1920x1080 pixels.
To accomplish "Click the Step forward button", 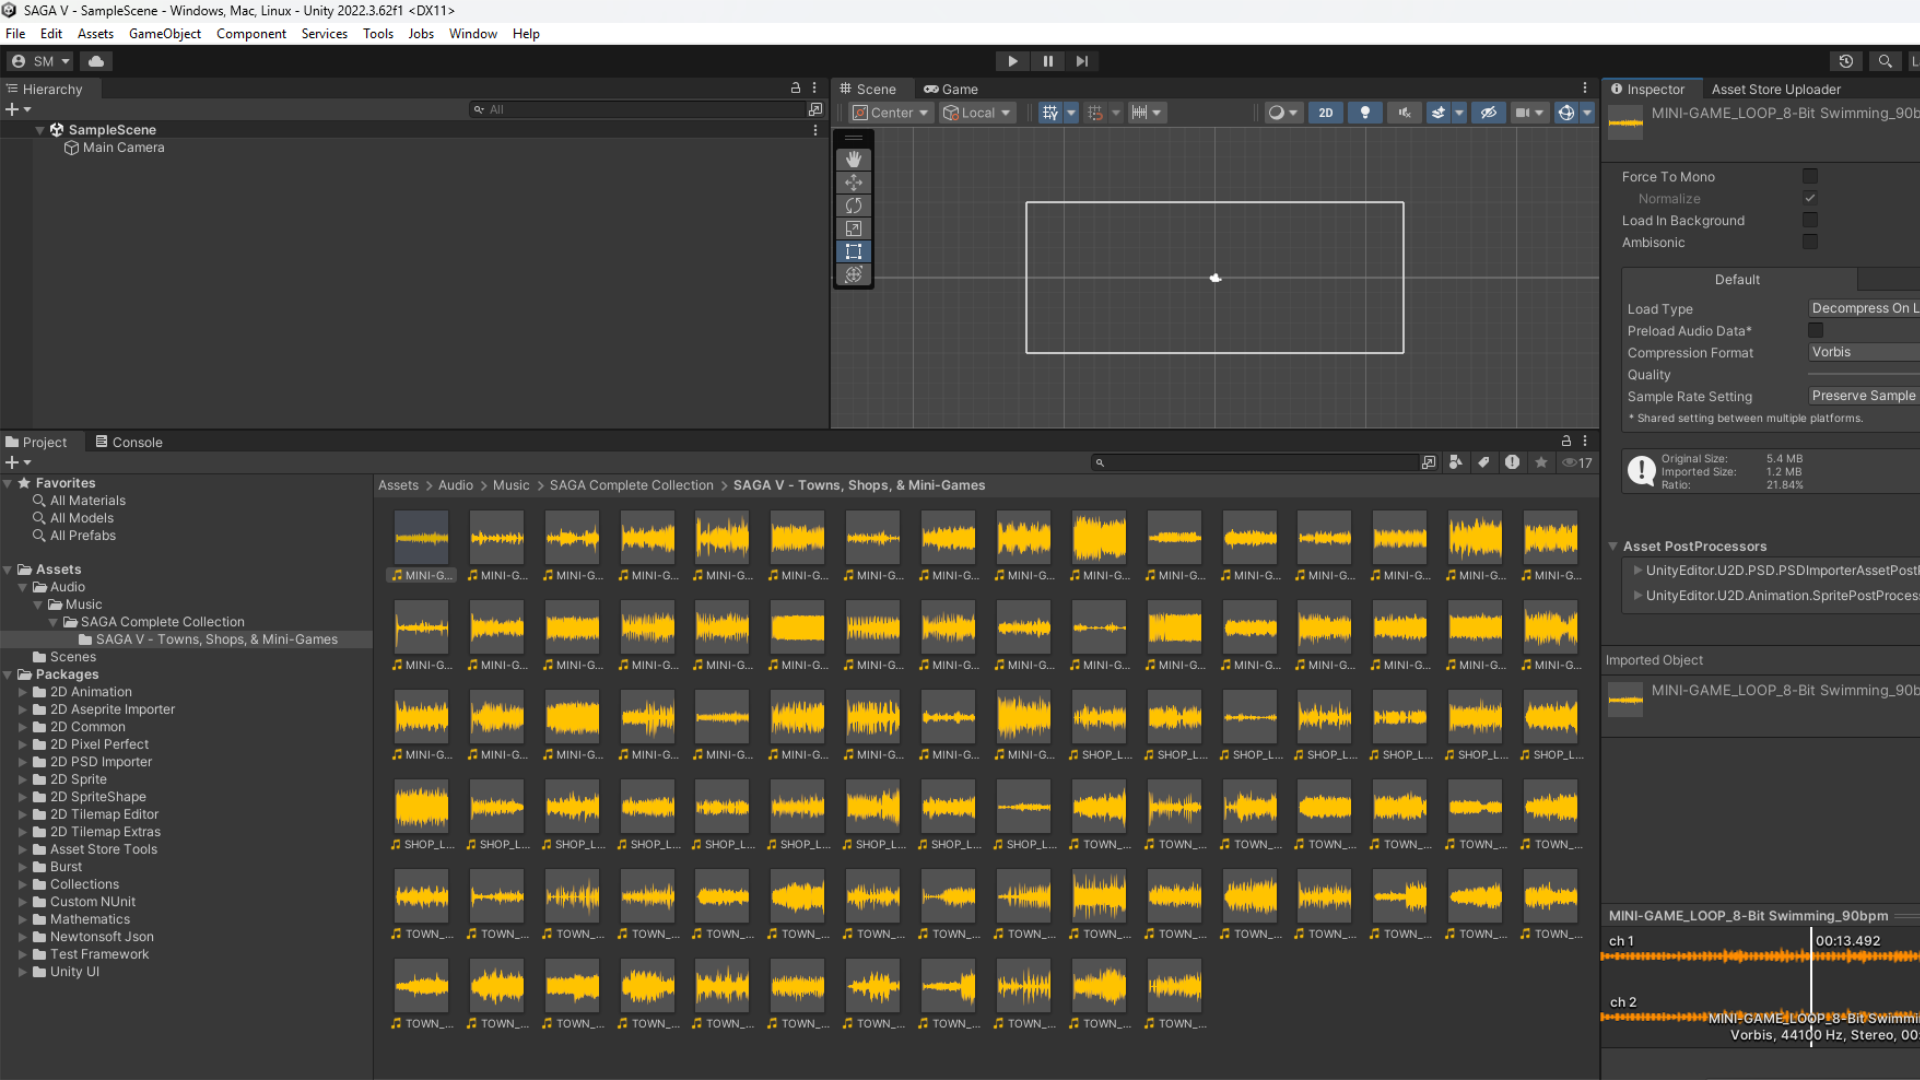I will [x=1082, y=61].
